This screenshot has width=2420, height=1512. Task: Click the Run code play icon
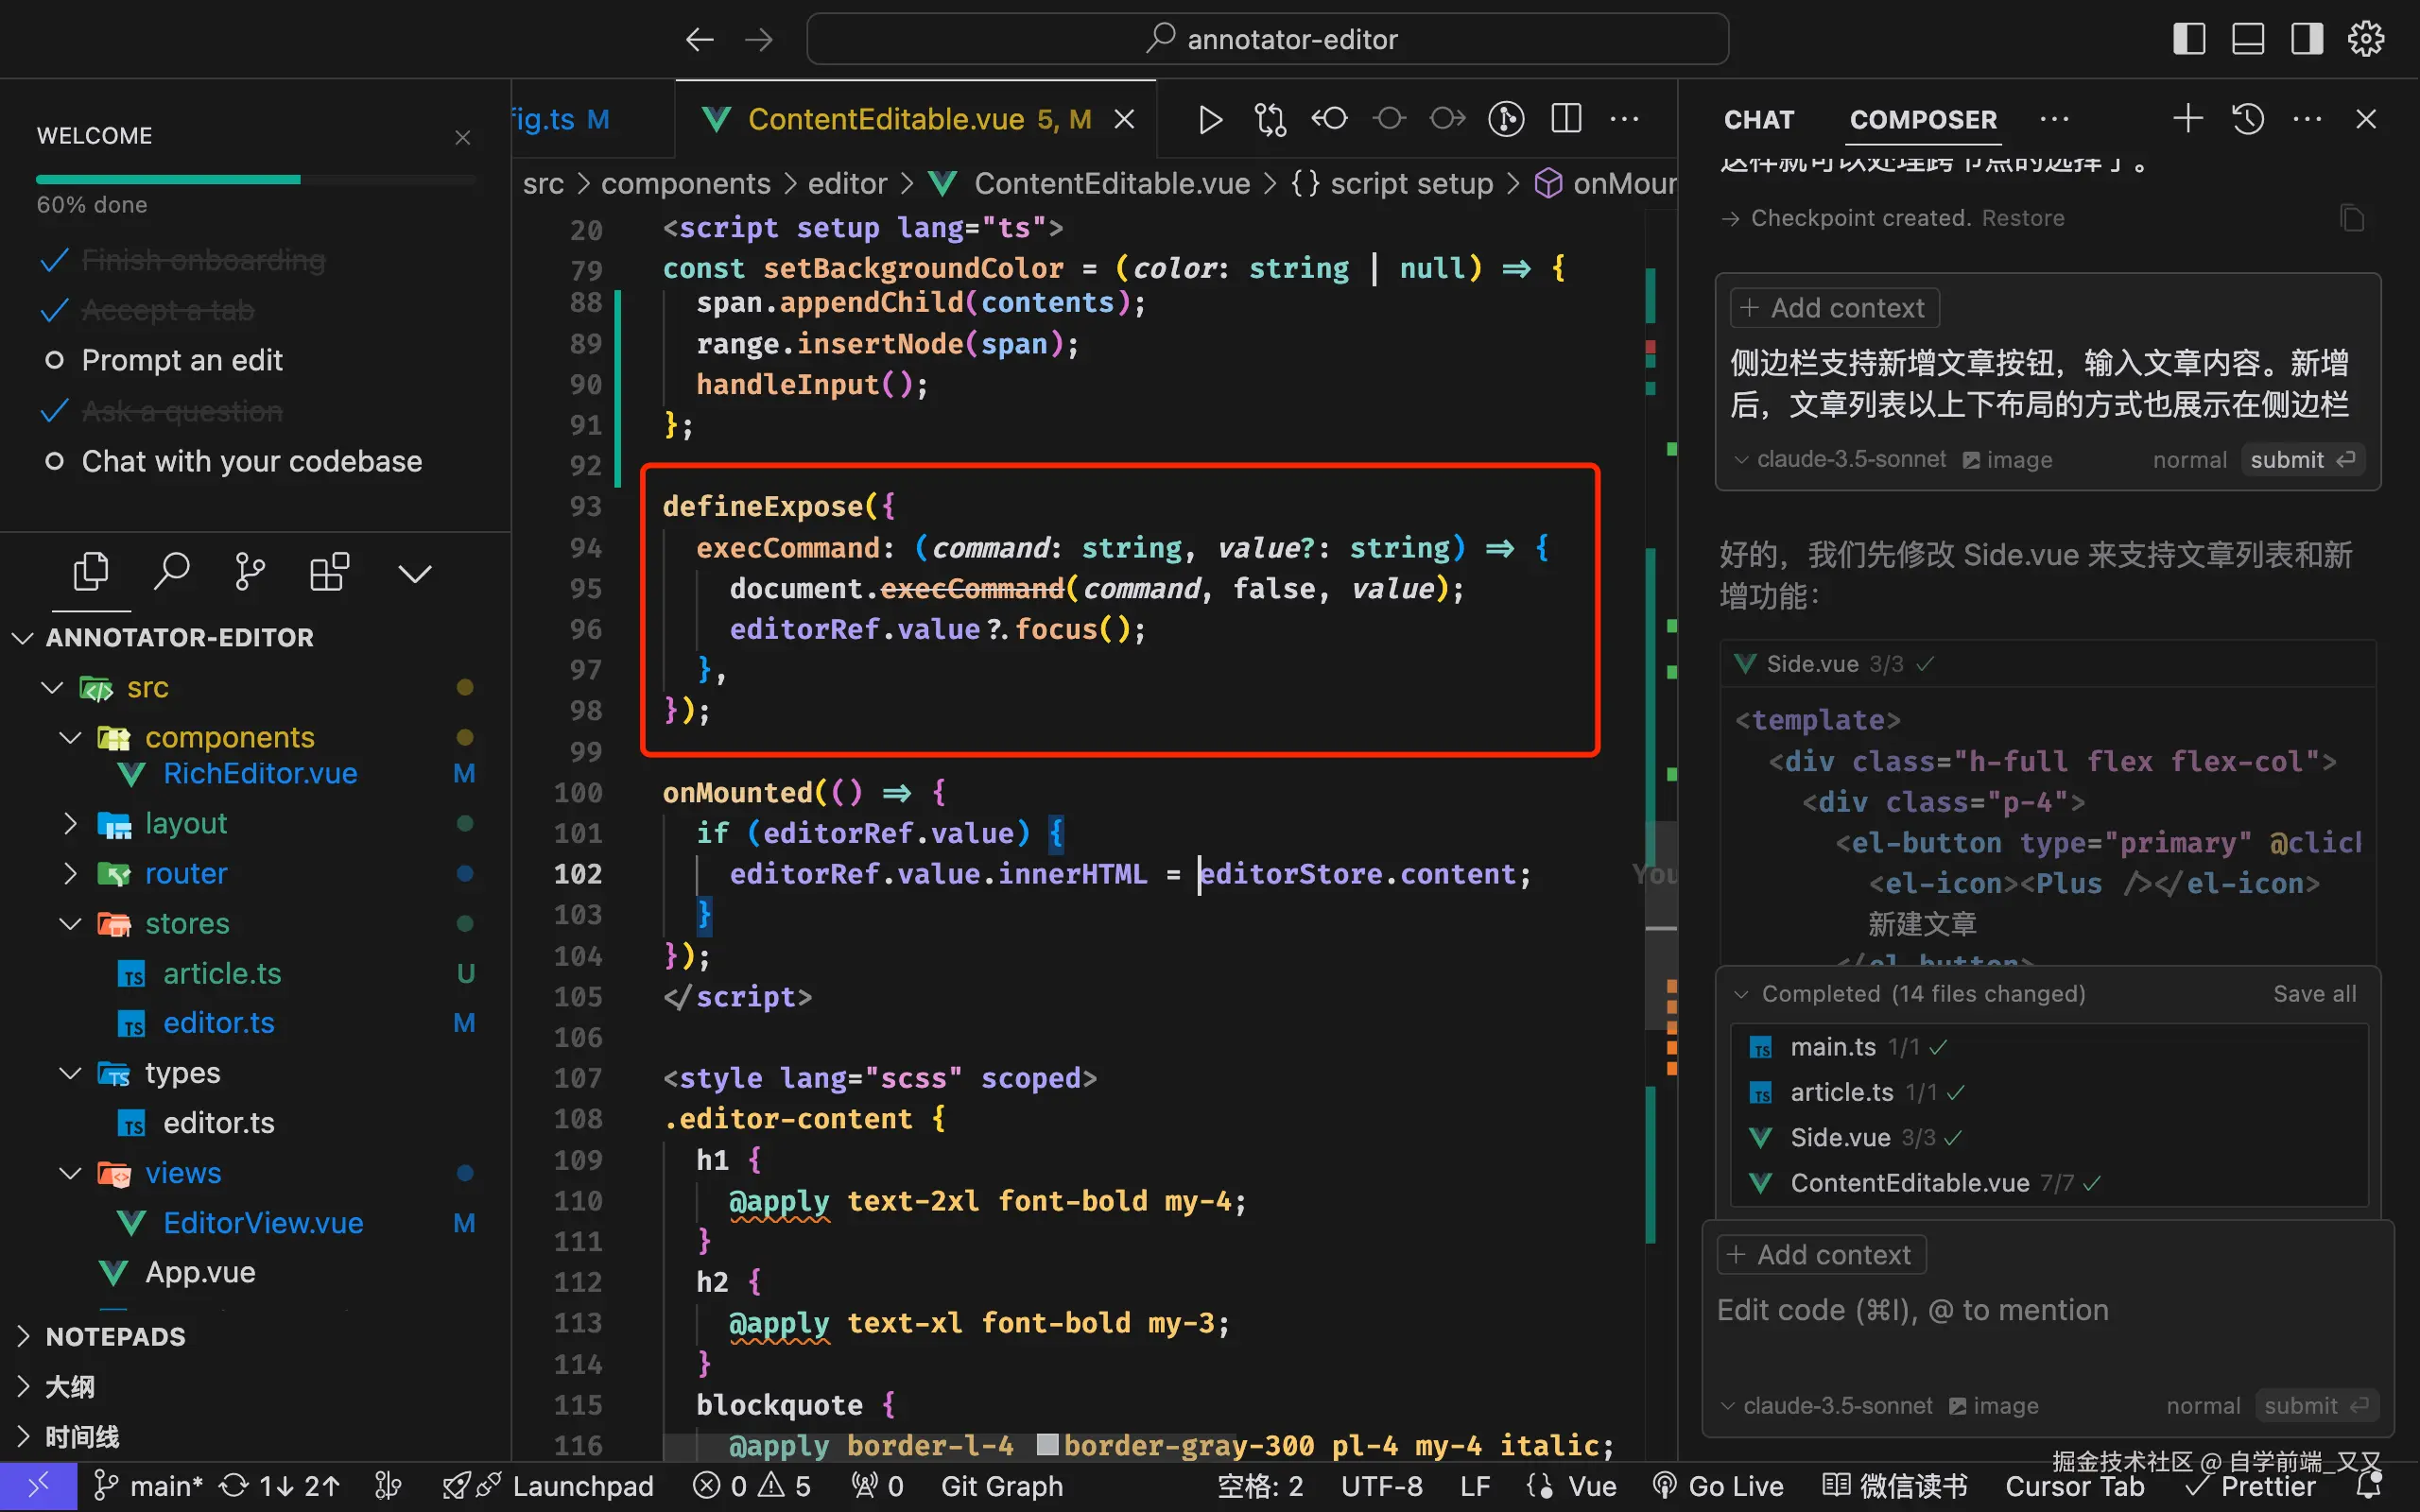[x=1210, y=120]
